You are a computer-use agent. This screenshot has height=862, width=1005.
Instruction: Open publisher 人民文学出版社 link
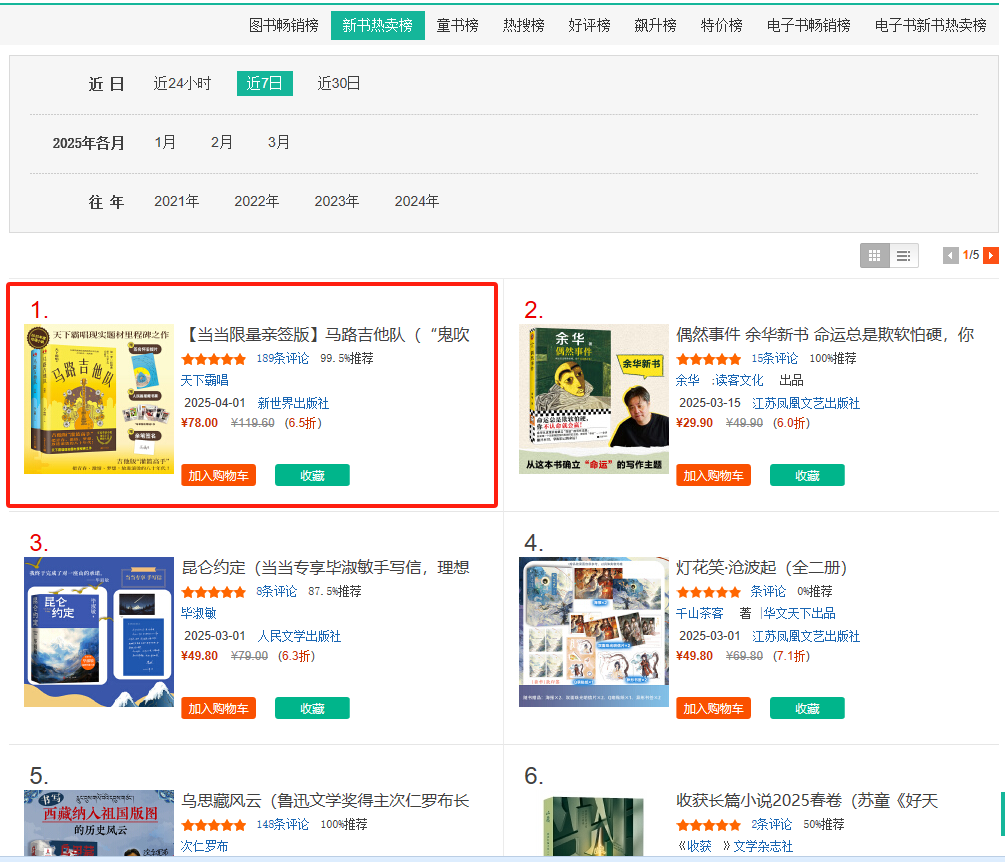tap(299, 636)
